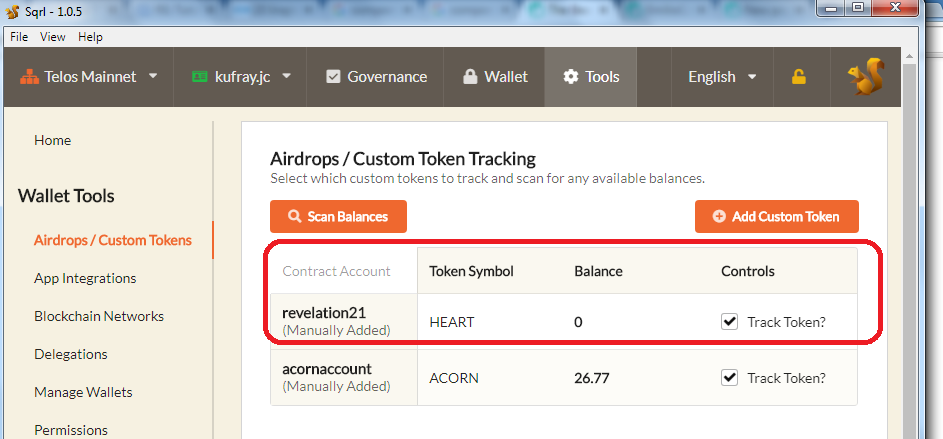Click the magnifier icon on Scan Balances

(295, 216)
